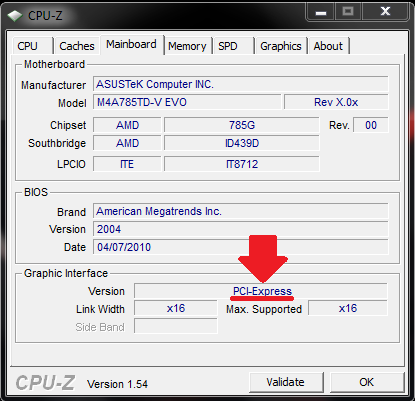The width and height of the screenshot is (415, 401).
Task: Click the Version 1.54 text at bottom
Action: (x=117, y=384)
